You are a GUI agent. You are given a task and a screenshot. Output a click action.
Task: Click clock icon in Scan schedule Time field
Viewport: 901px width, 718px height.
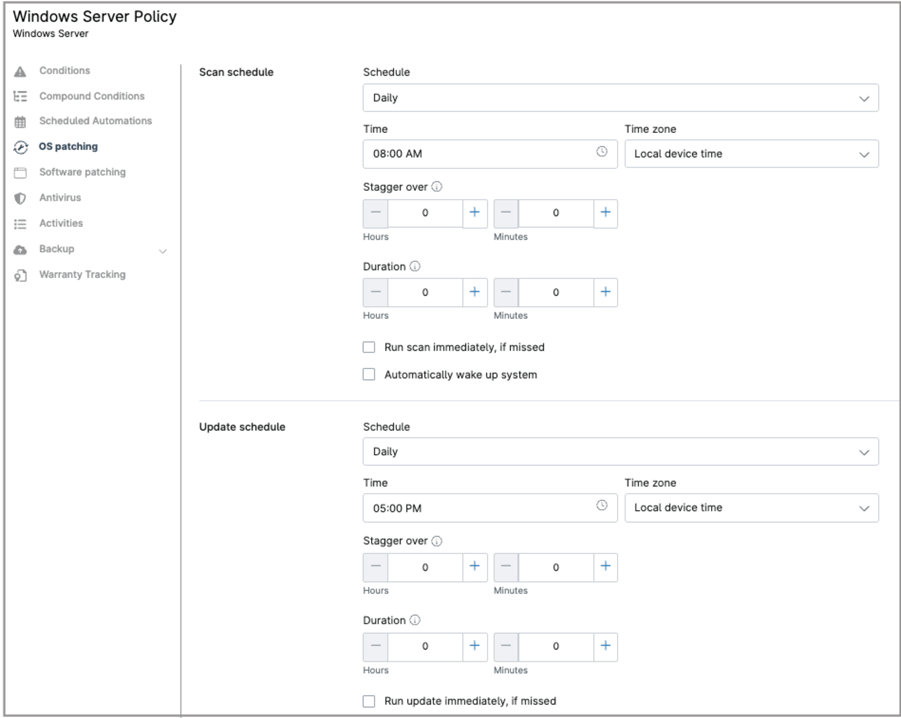point(602,152)
